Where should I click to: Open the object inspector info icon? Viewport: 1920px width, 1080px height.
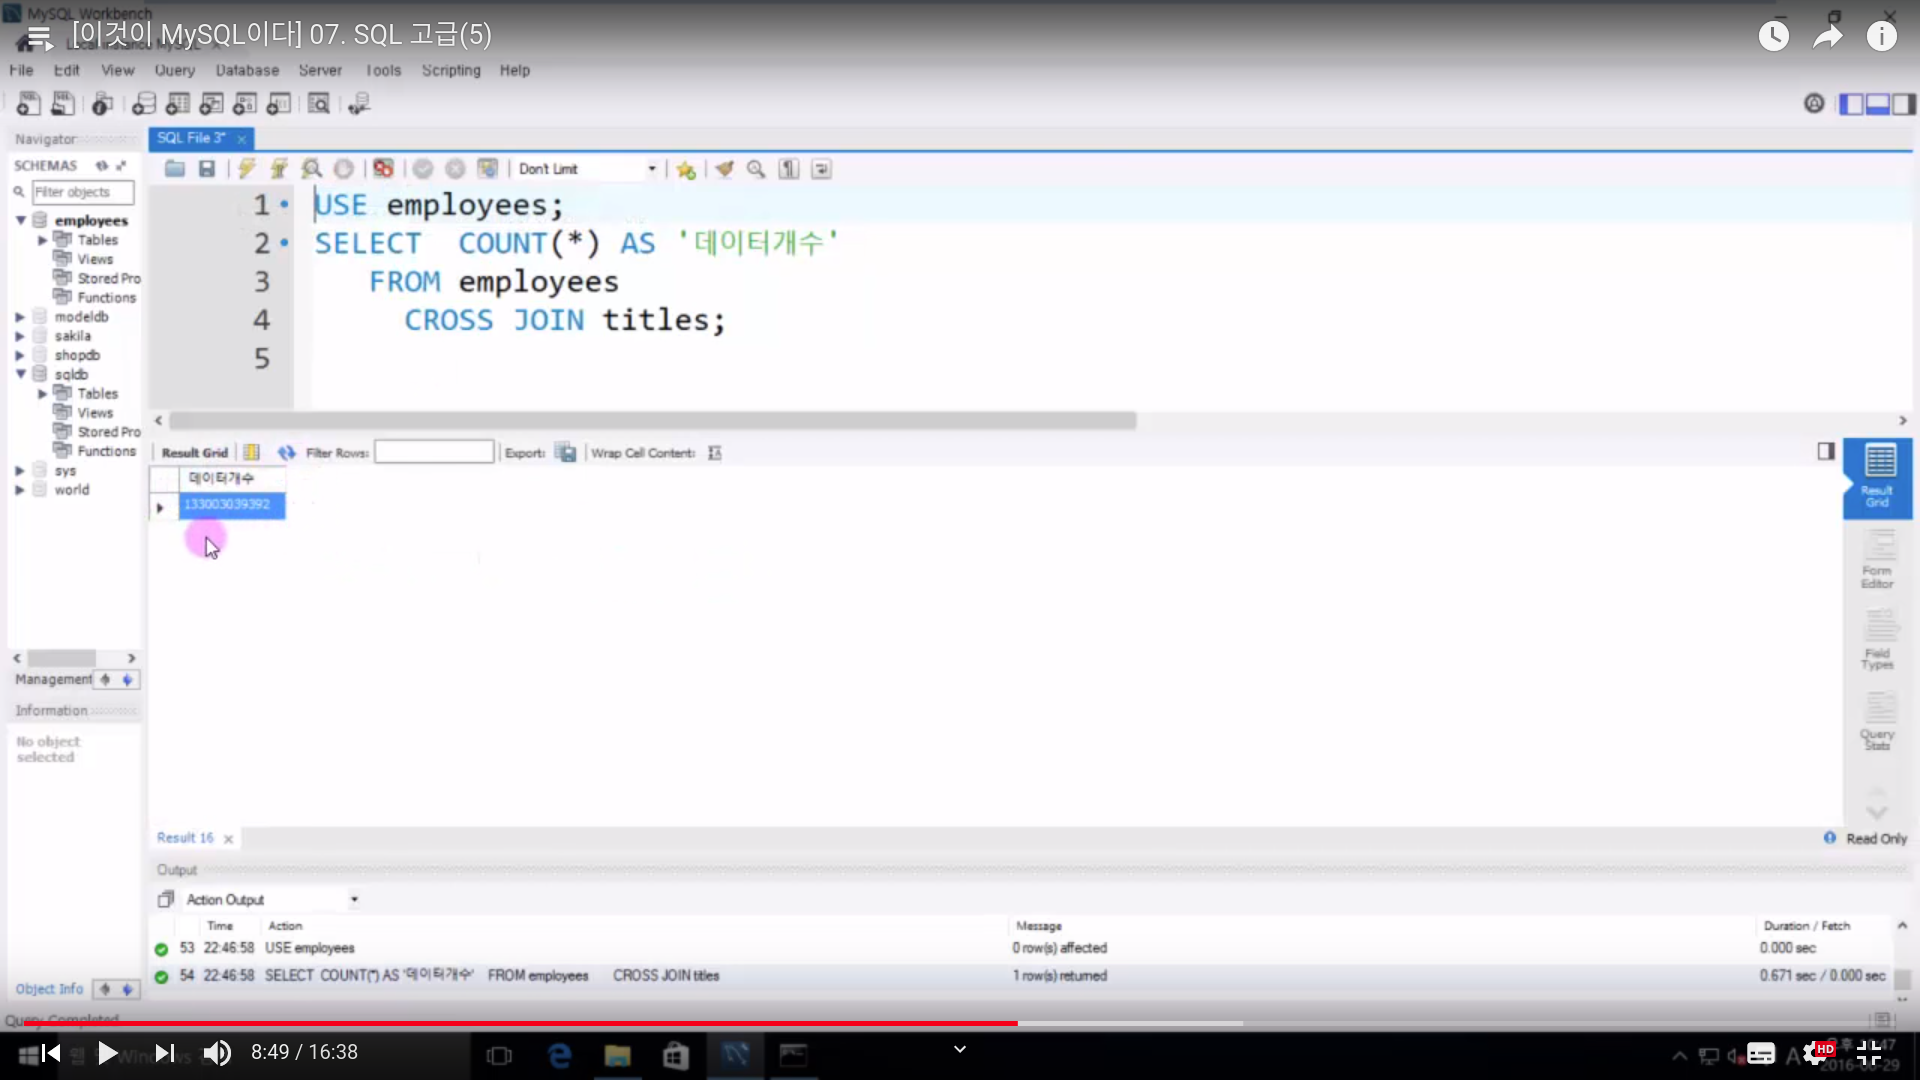pos(101,103)
